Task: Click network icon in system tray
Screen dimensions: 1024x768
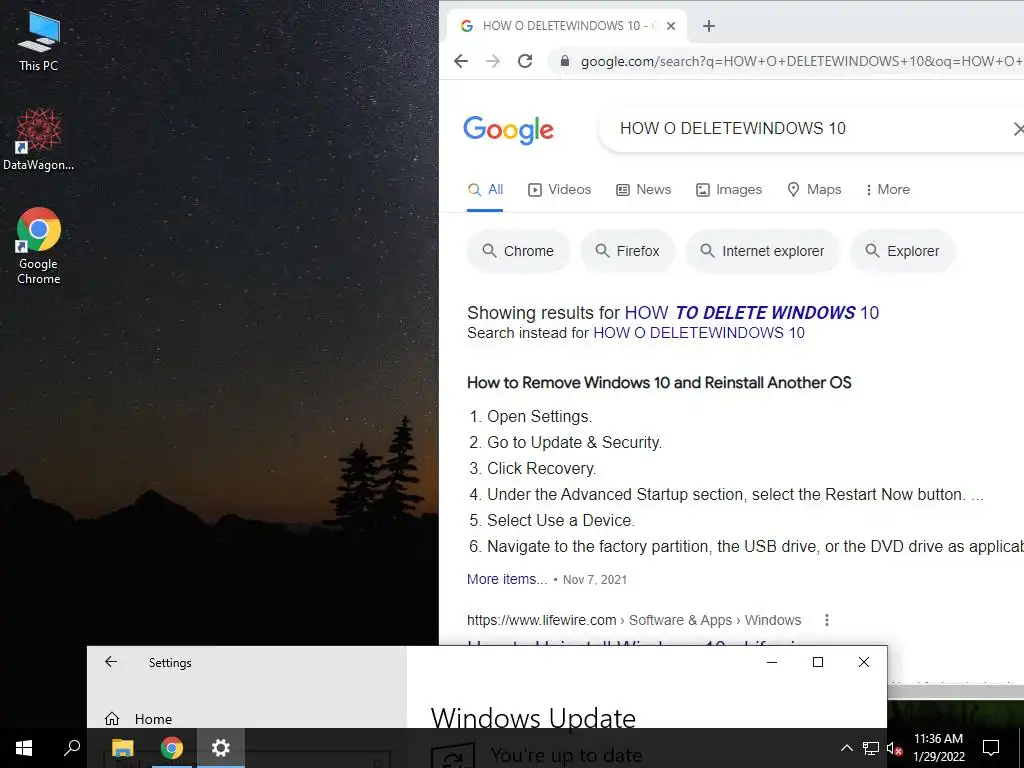Action: click(871, 748)
